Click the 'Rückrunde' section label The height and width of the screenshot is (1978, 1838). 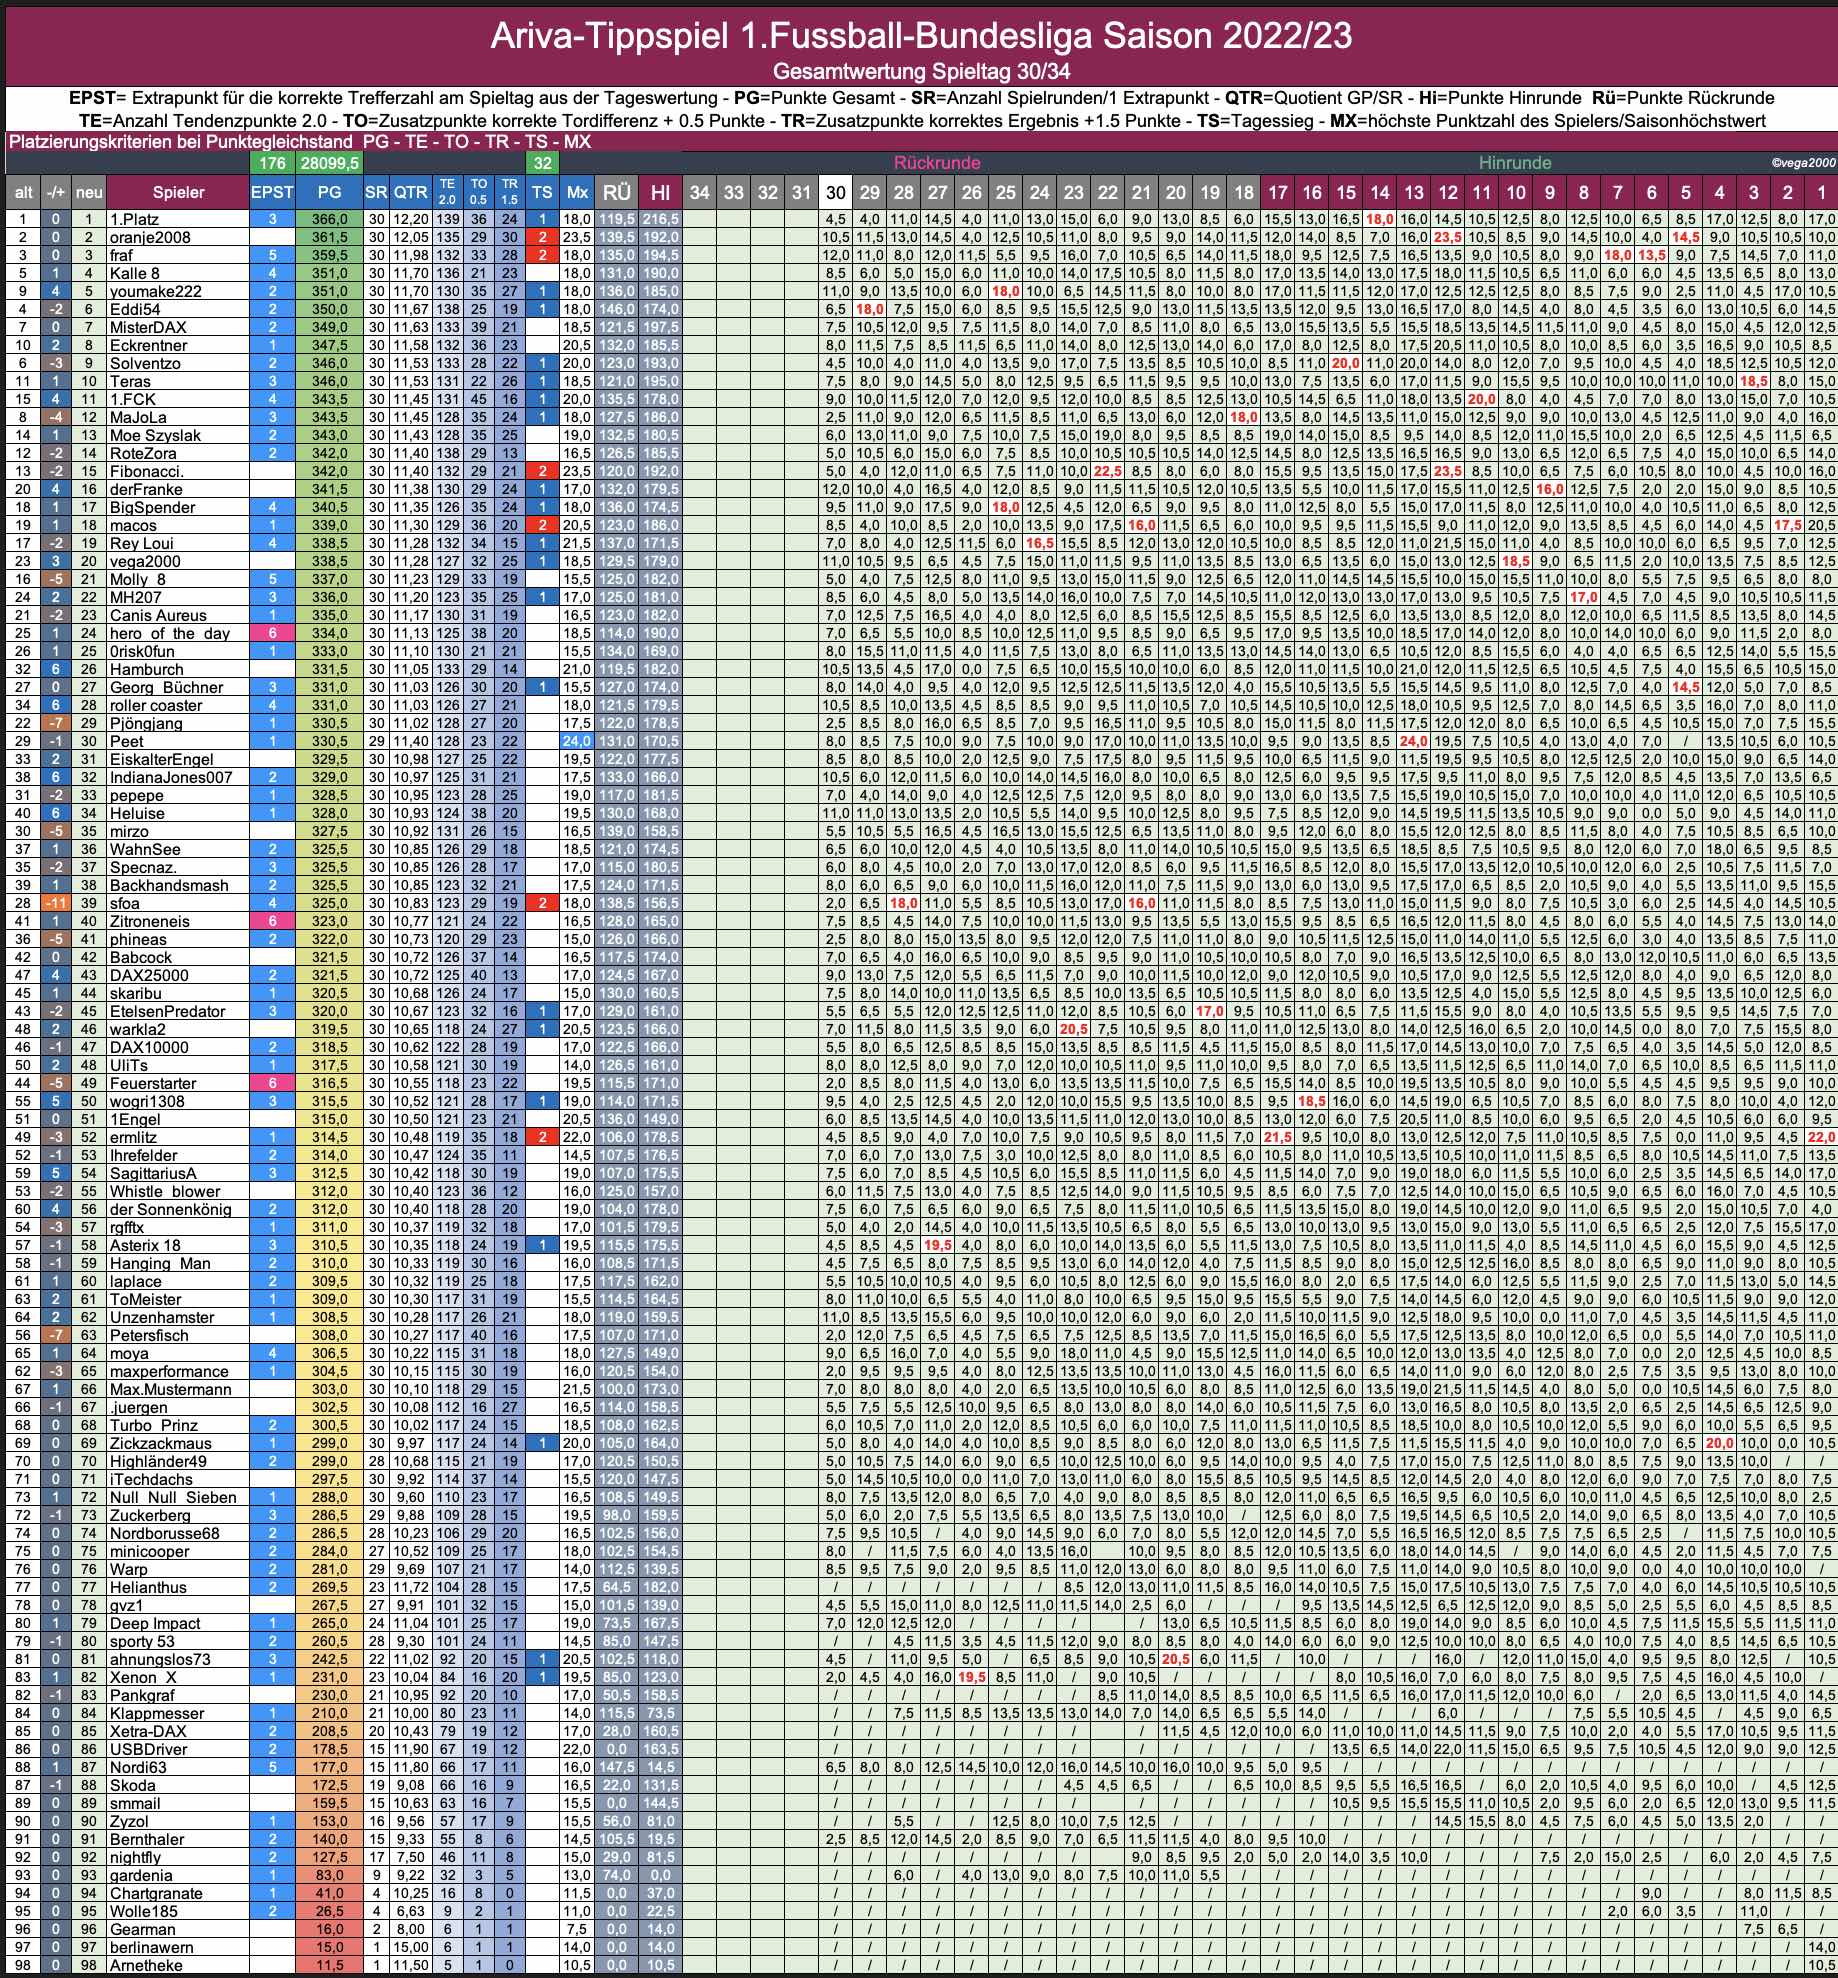coord(937,162)
